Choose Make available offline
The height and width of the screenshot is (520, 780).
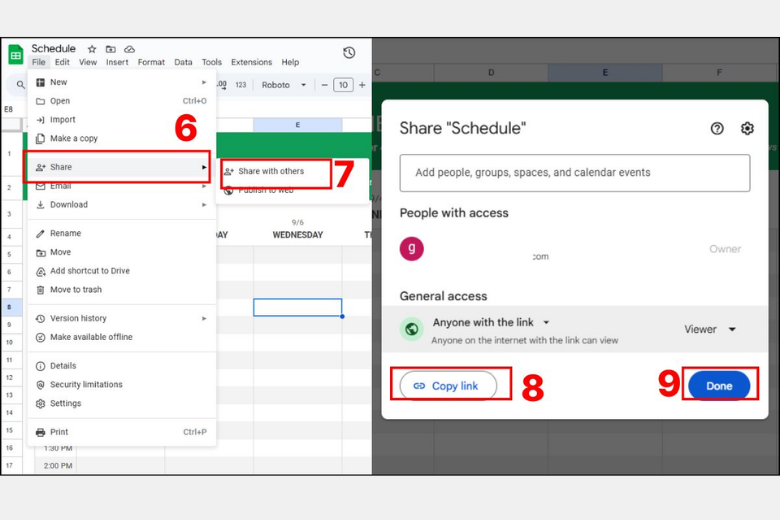pos(121,337)
